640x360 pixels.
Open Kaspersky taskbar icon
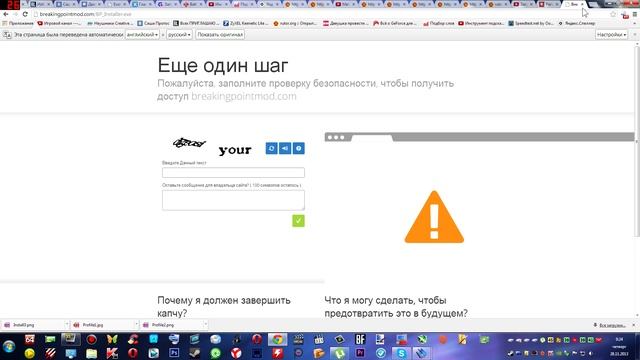[112, 353]
